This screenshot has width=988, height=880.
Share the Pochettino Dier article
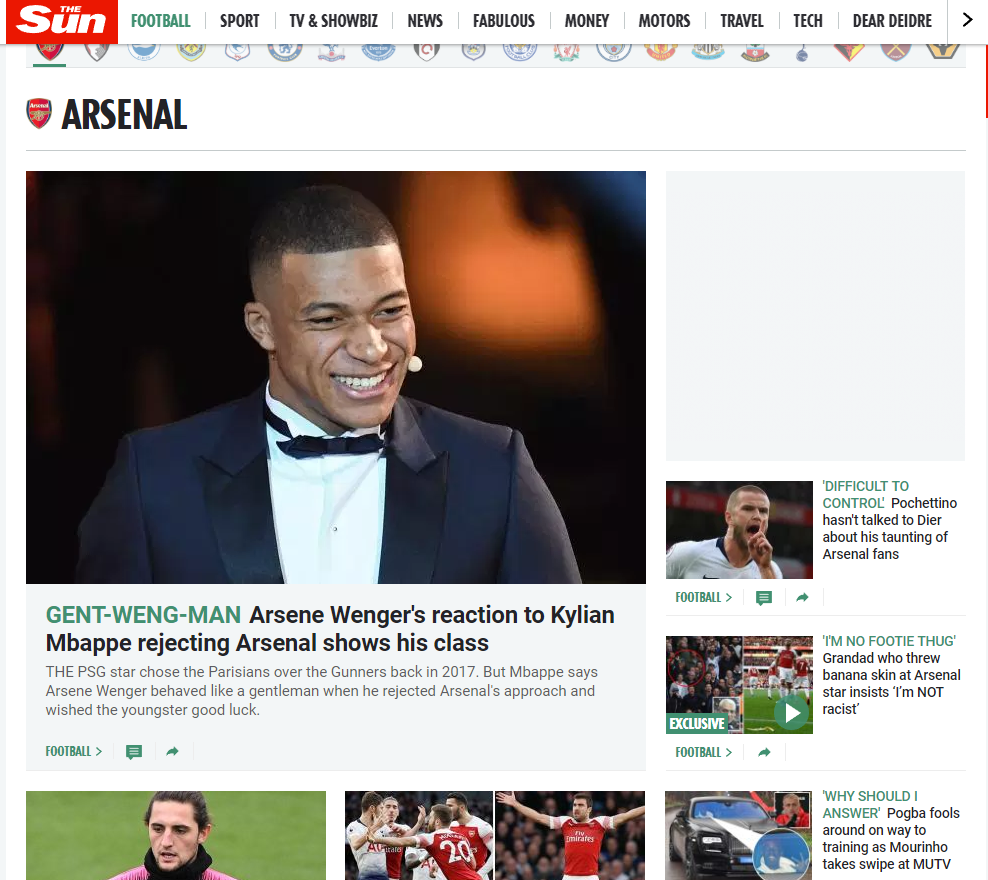tap(802, 597)
